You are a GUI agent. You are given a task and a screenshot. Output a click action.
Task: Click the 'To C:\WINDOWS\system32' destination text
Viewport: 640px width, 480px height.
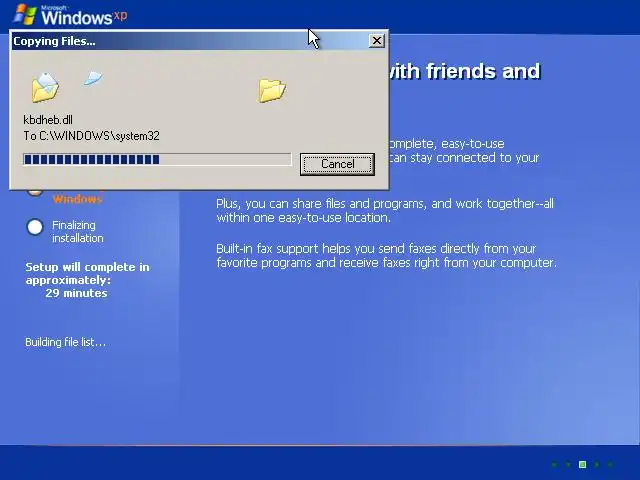[91, 136]
